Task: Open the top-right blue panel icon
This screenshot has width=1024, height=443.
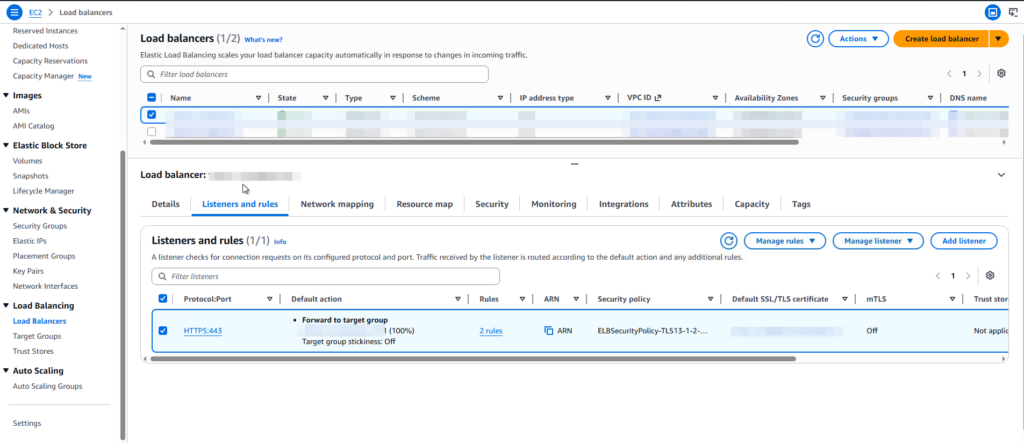Action: click(x=992, y=12)
